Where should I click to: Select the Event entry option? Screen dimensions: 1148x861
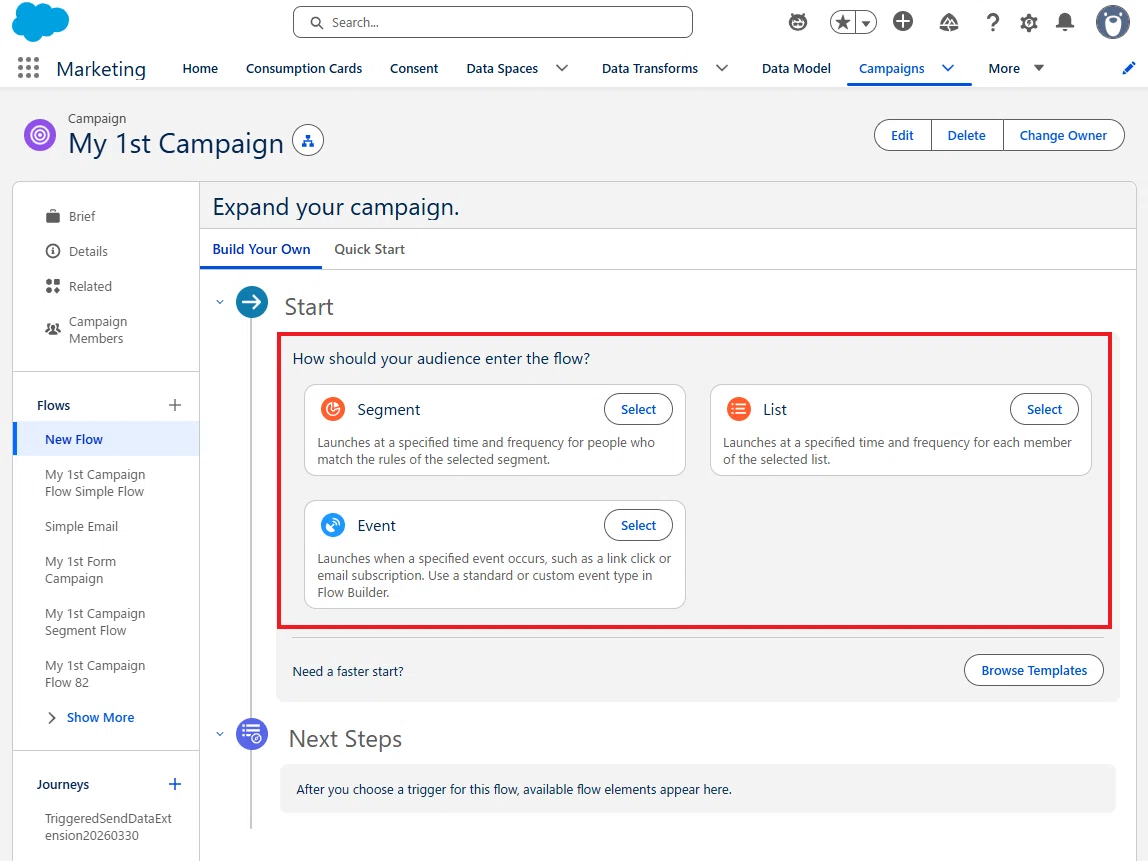(x=638, y=525)
